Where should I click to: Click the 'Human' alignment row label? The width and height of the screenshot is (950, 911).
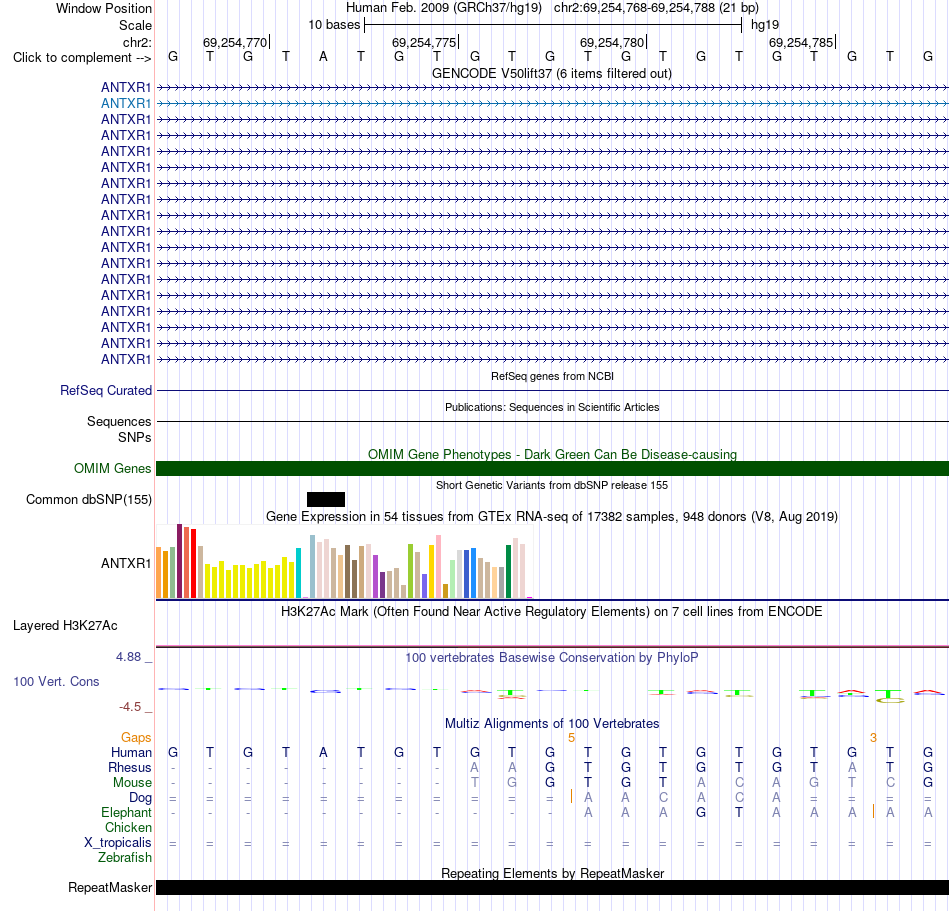131,753
